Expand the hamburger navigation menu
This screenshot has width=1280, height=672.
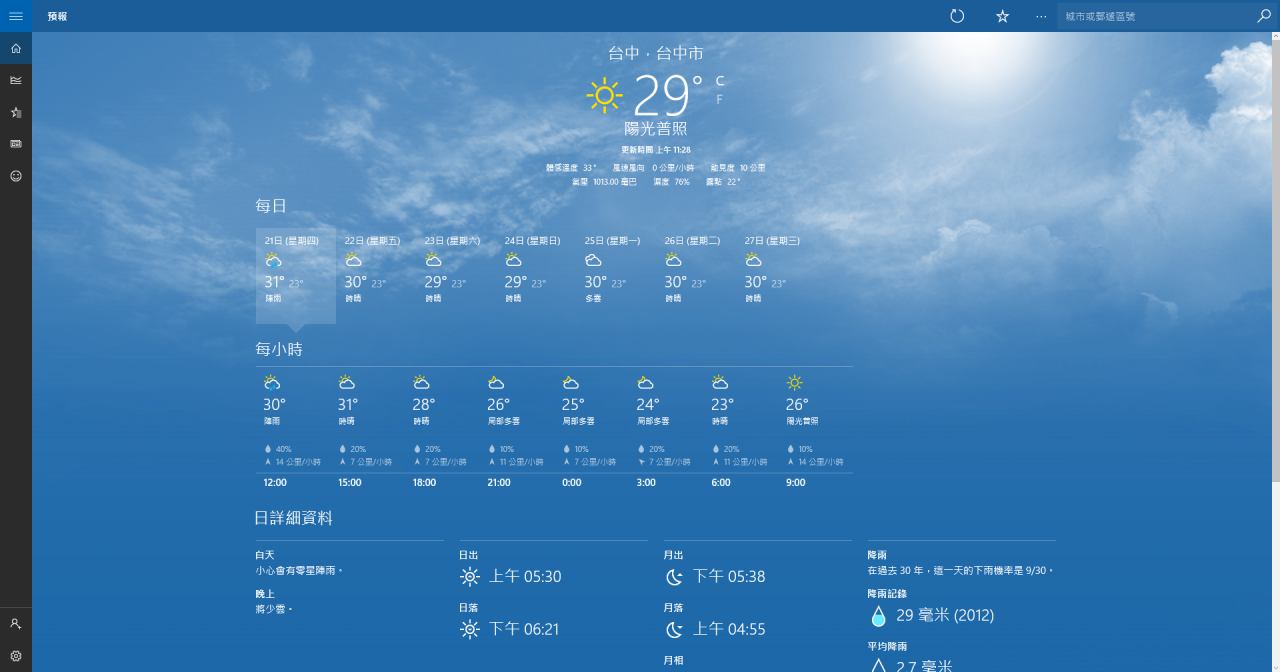(x=16, y=16)
